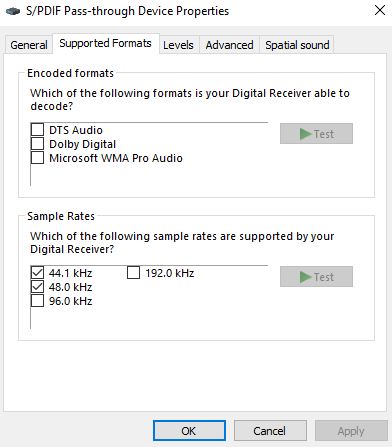
Task: Go to the Advanced tab
Action: tap(229, 45)
